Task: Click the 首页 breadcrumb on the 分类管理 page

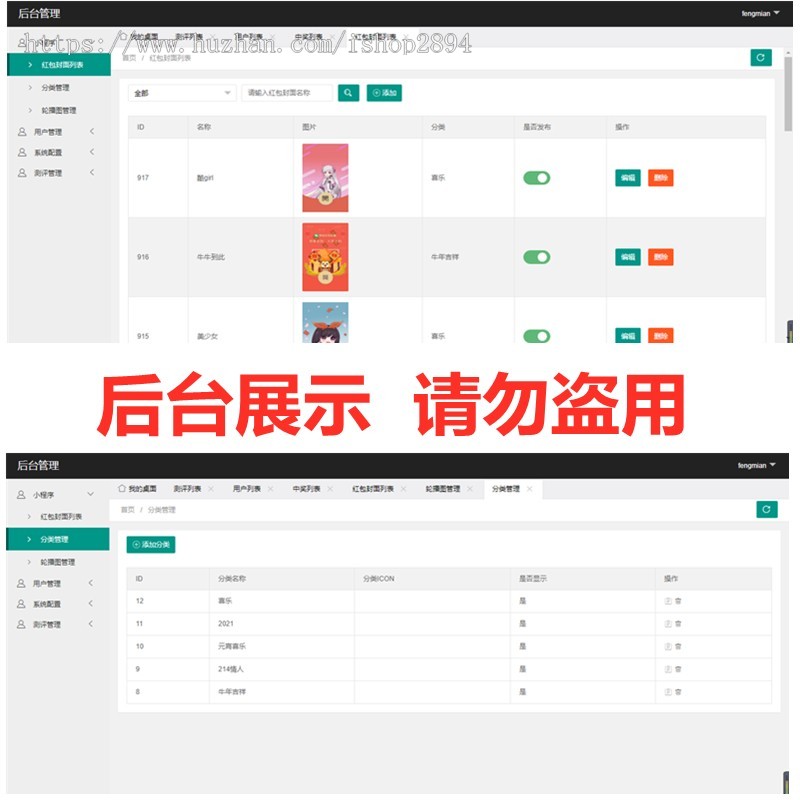Action: click(128, 510)
